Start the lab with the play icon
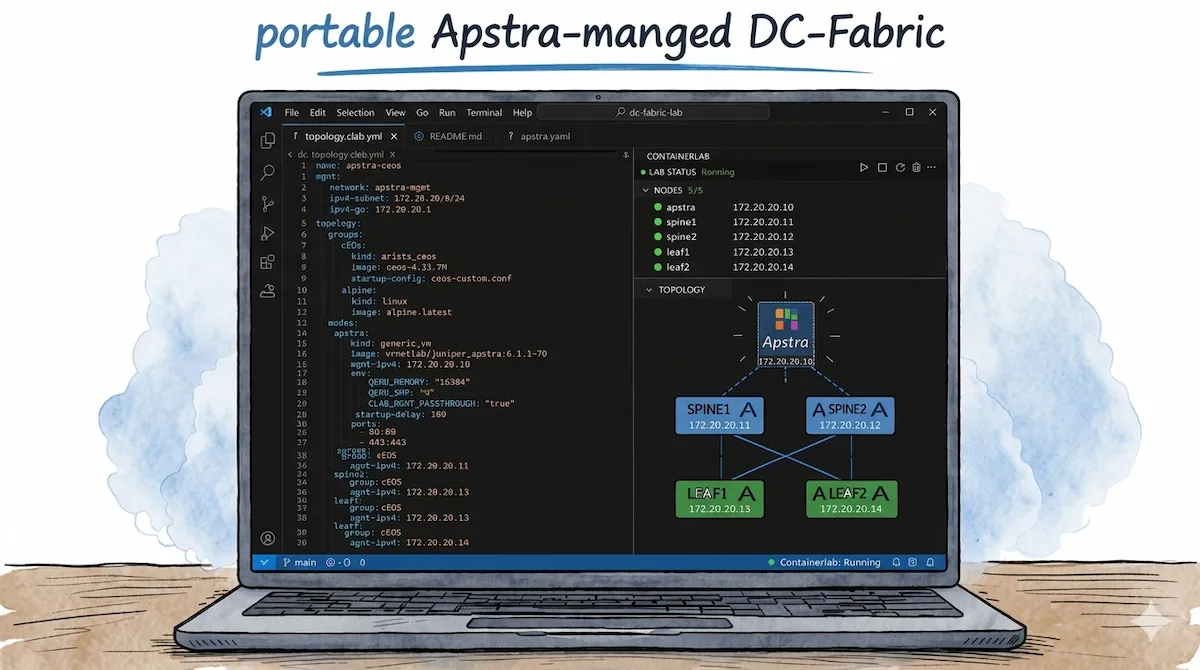Viewport: 1200px width, 670px height. pyautogui.click(x=864, y=167)
